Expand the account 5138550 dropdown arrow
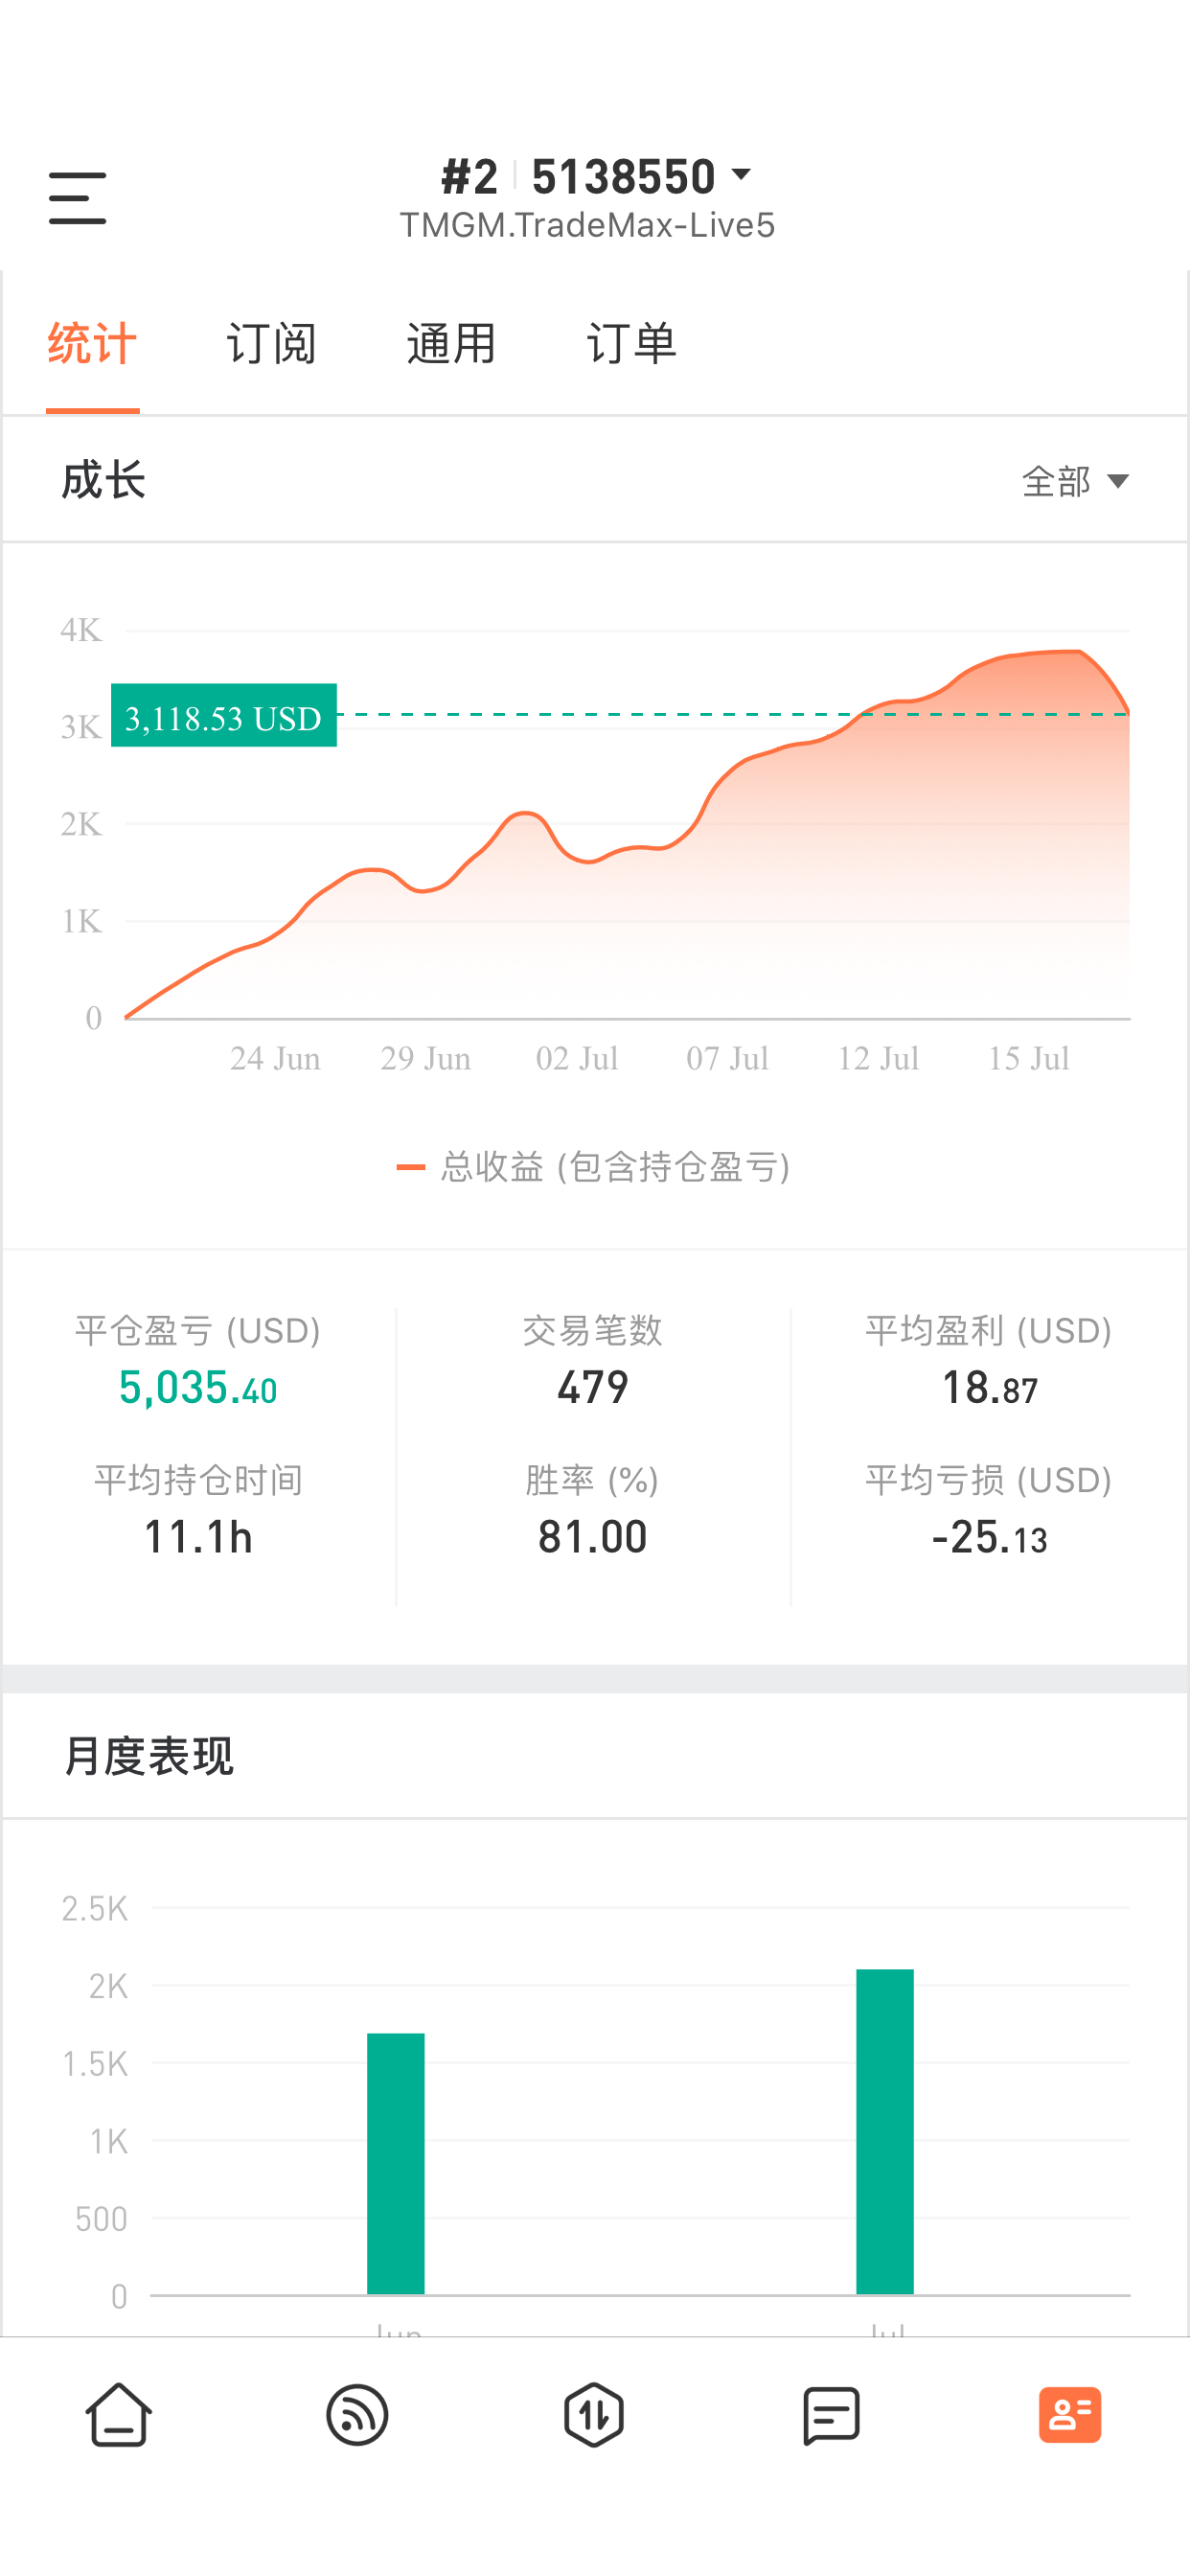The height and width of the screenshot is (2576, 1190). click(x=741, y=175)
